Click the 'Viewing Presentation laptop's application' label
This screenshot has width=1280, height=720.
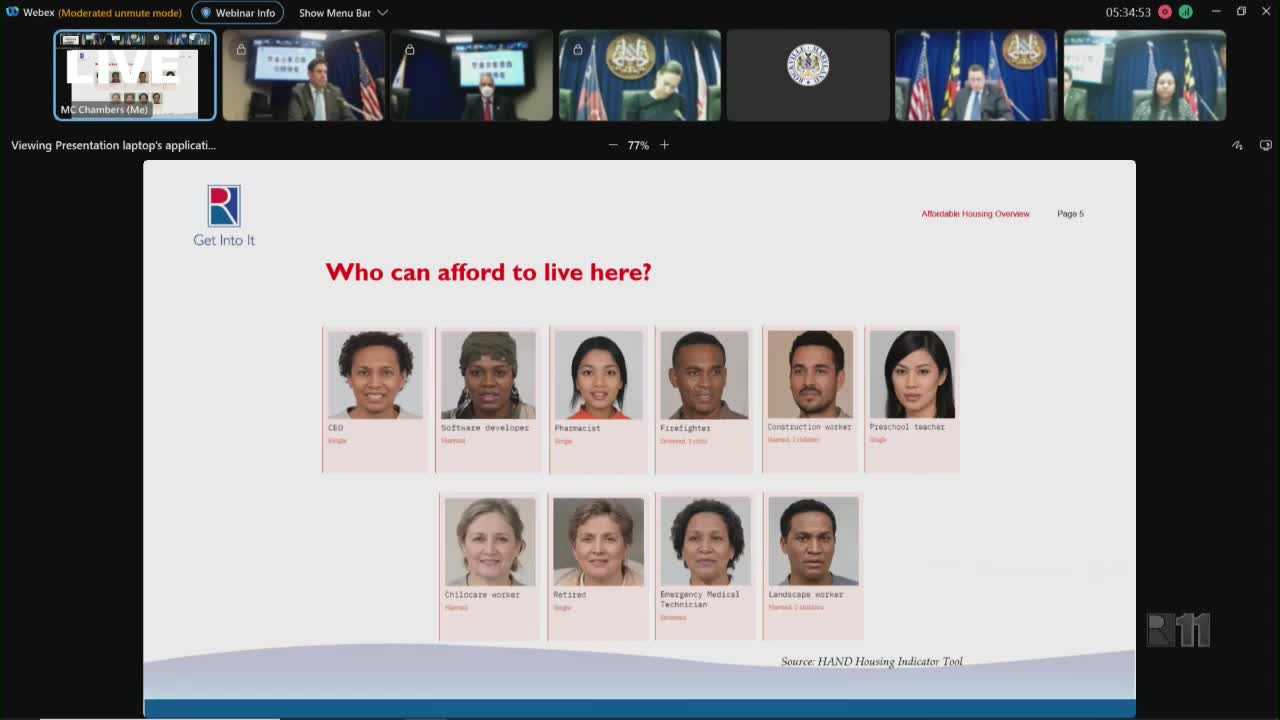[x=113, y=145]
